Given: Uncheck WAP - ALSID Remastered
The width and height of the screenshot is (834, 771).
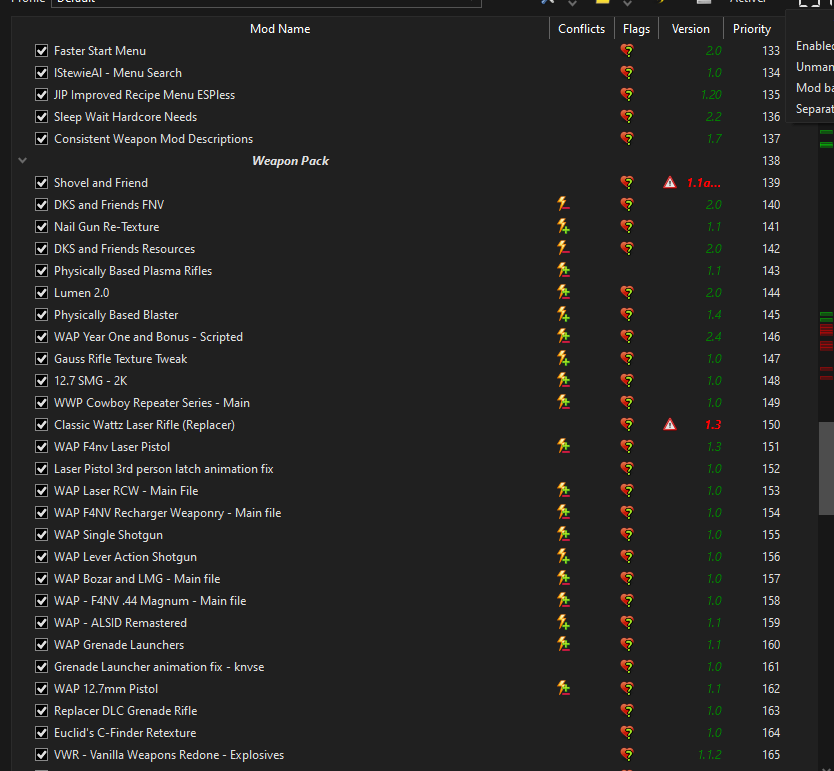Looking at the screenshot, I should coord(41,623).
